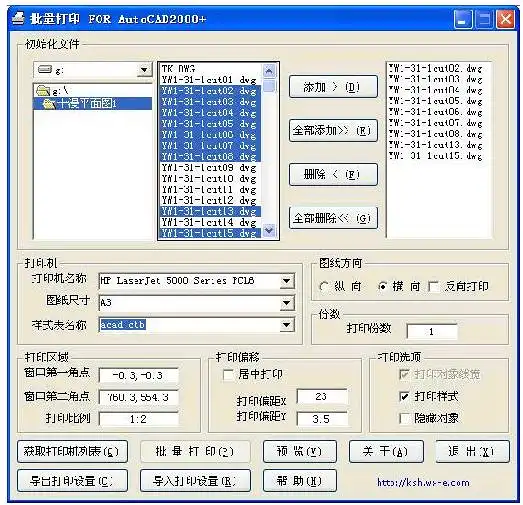Click 关于(A) about button
This screenshot has width=523, height=505.
[386, 452]
